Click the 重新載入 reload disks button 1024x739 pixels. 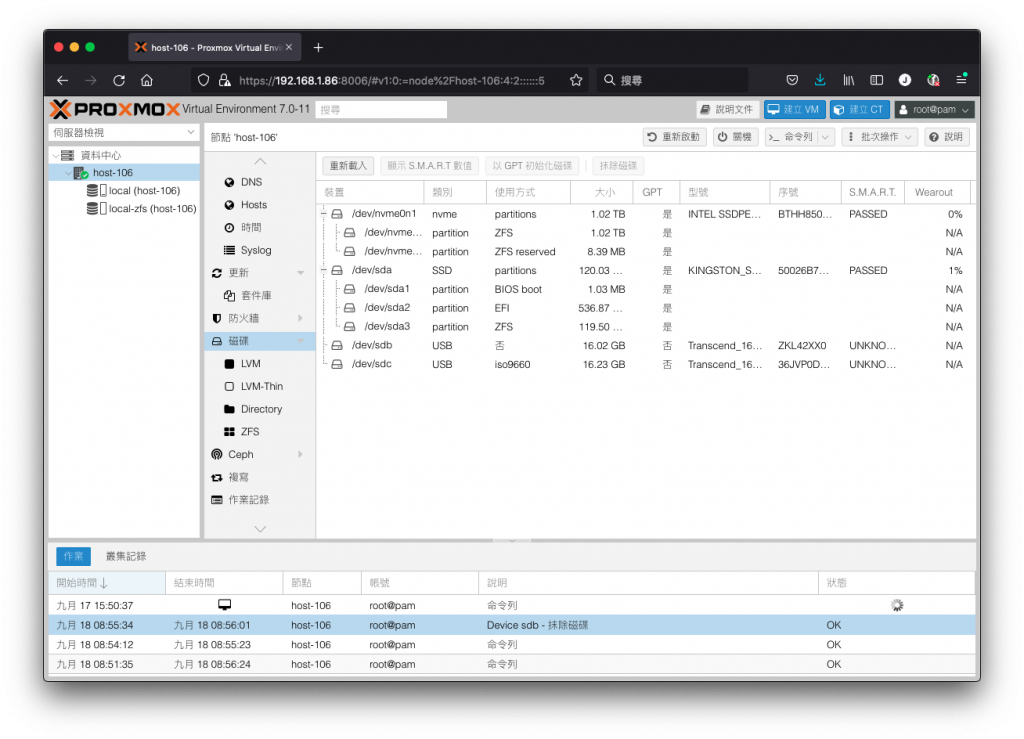[x=349, y=166]
